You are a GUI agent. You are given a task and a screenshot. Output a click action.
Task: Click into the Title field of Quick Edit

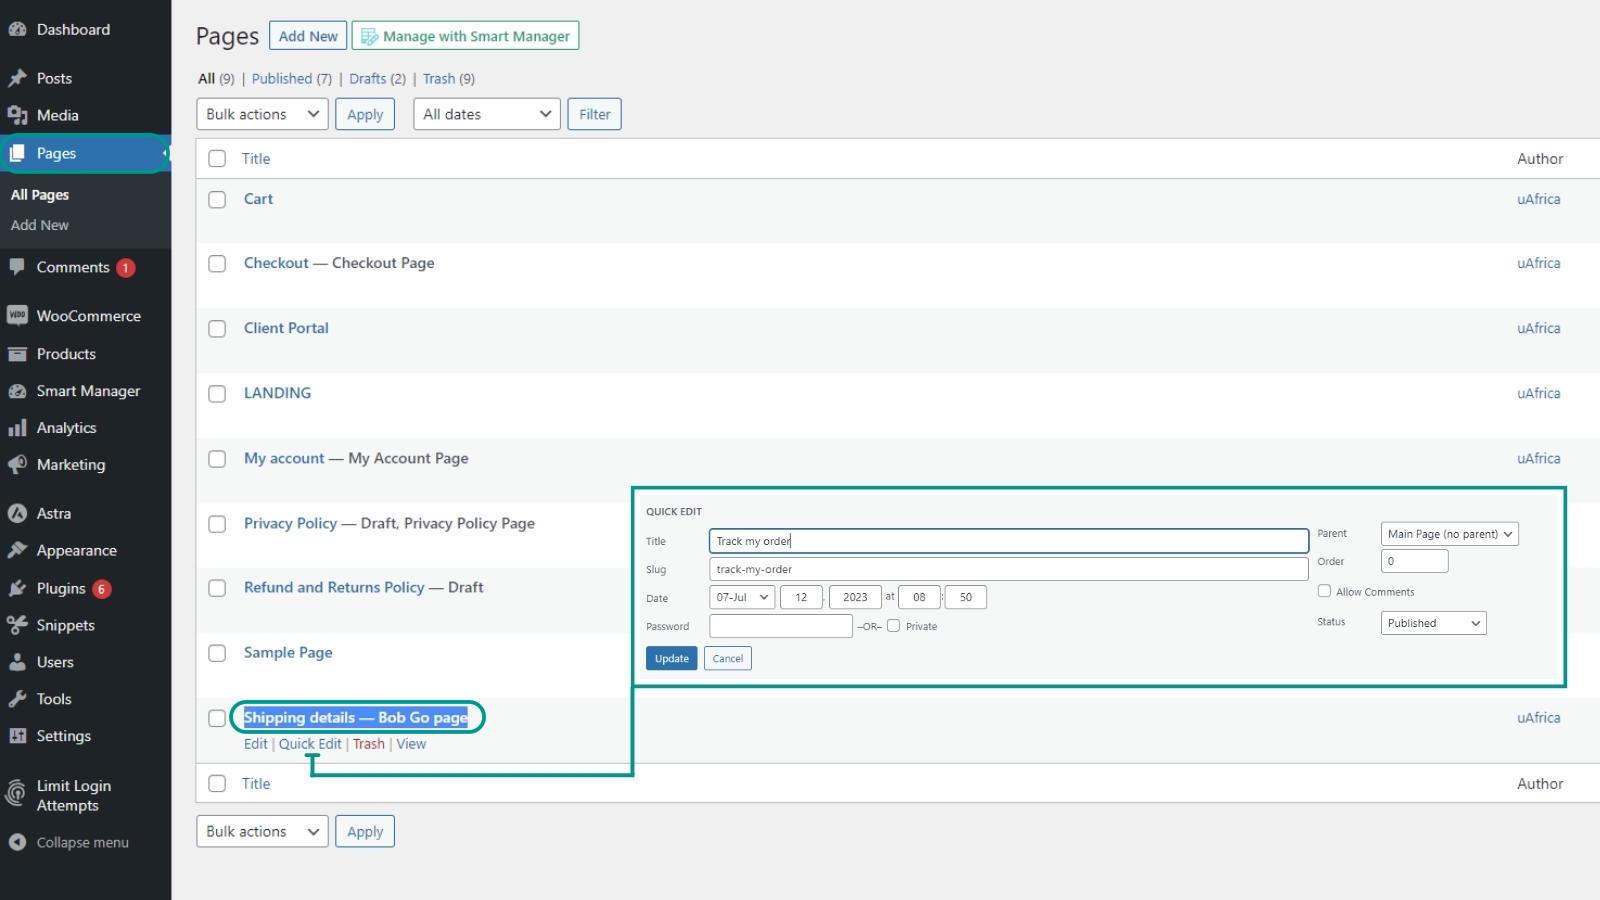tap(1009, 541)
